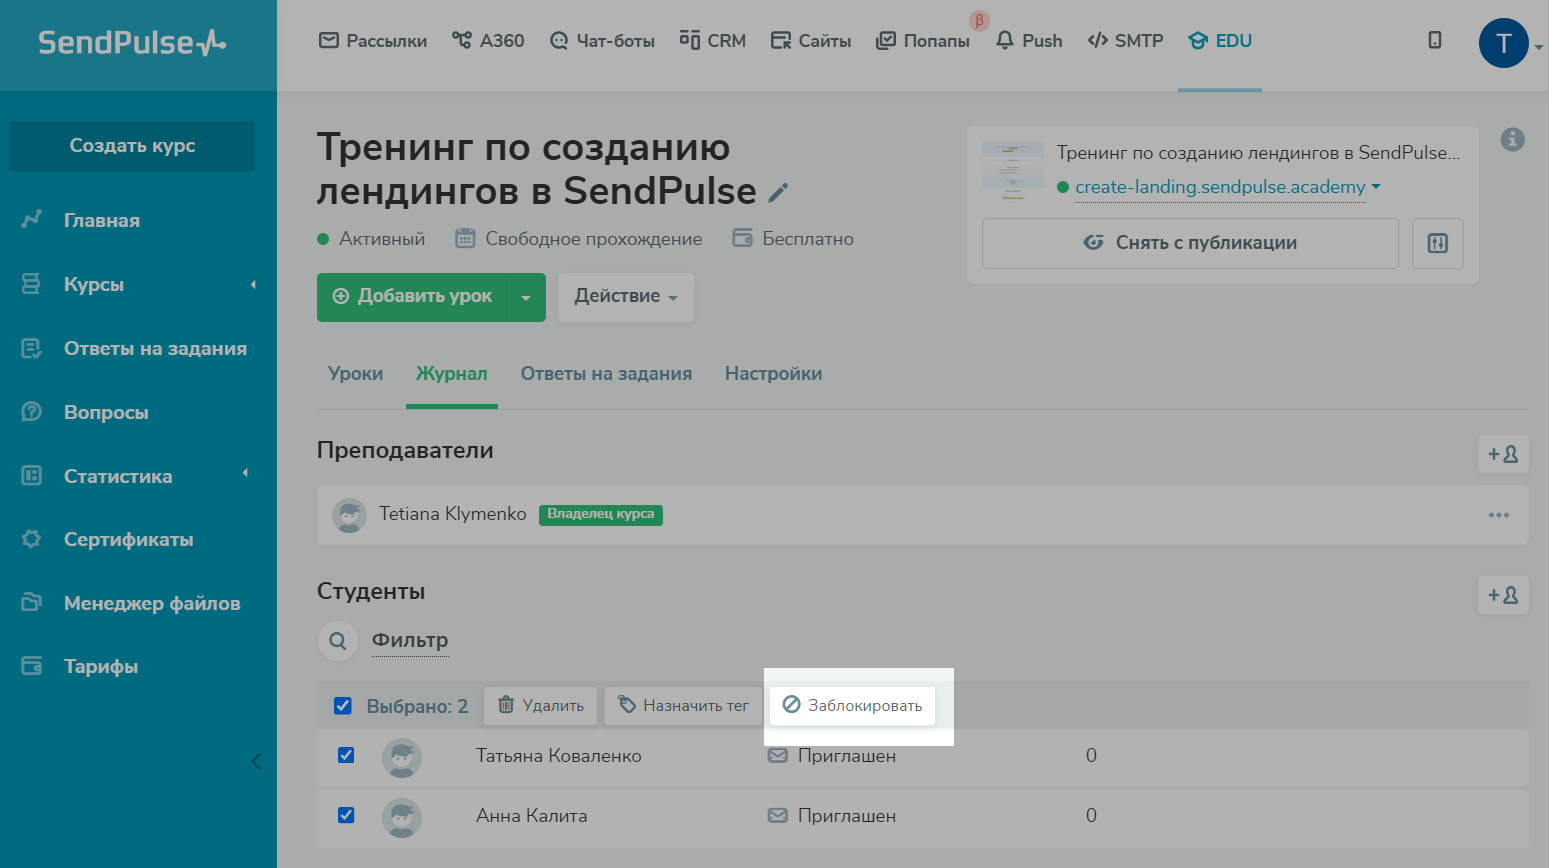The width and height of the screenshot is (1549, 868).
Task: Go to Менеджер файлов in the sidebar
Action: click(152, 603)
